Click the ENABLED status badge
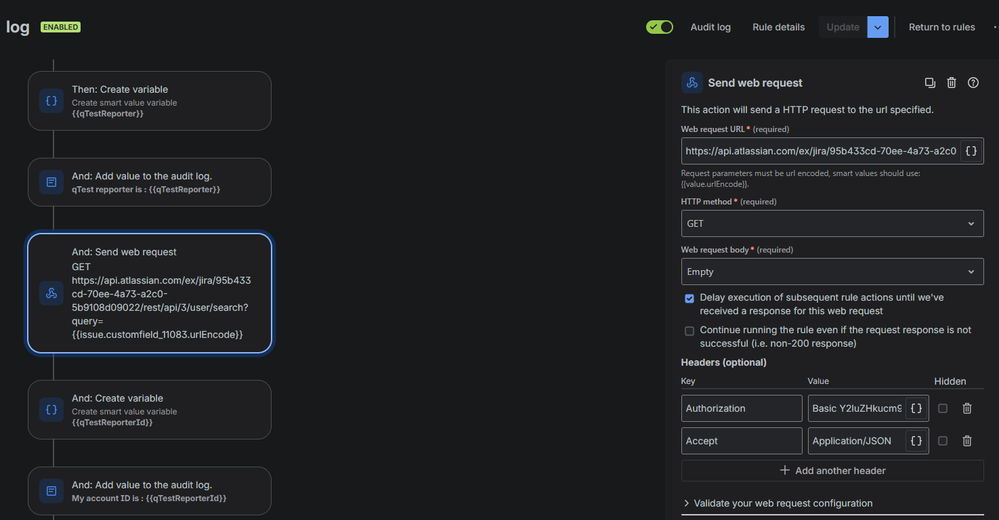999x520 pixels. [61, 27]
